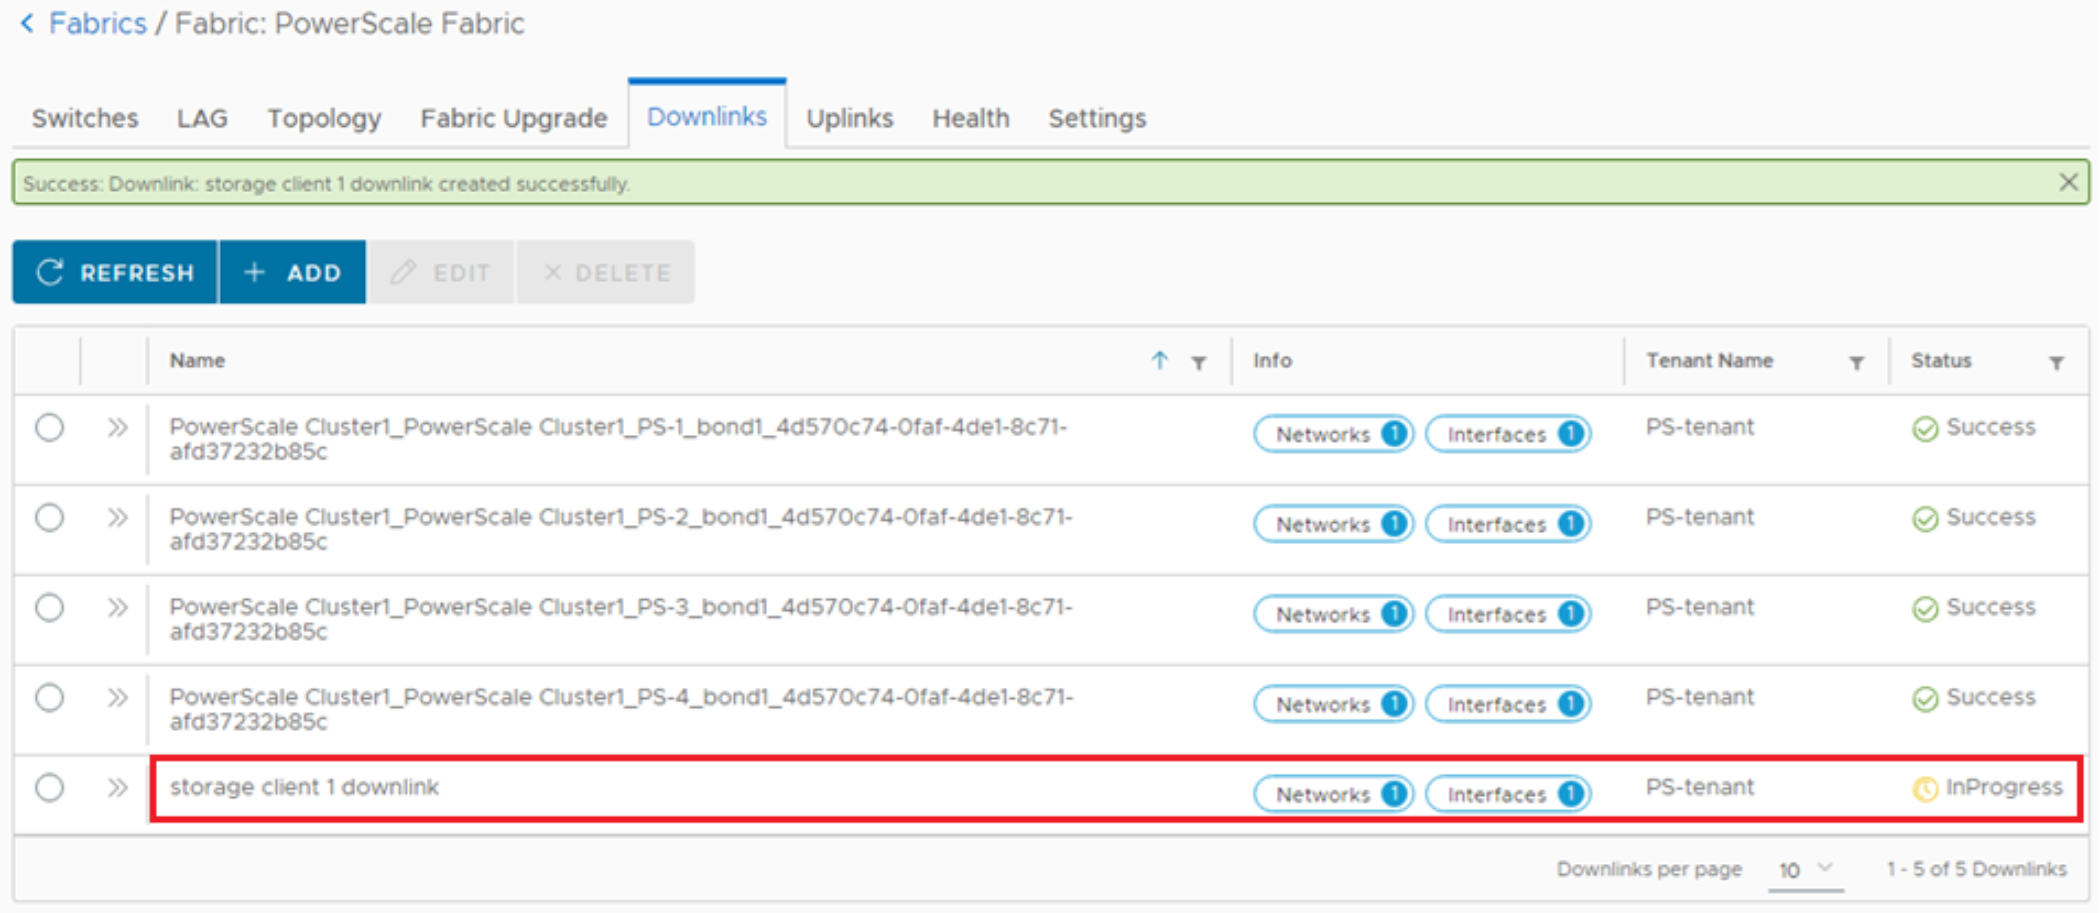
Task: Expand details for PS-3_bond1 downlink row
Action: pyautogui.click(x=117, y=608)
